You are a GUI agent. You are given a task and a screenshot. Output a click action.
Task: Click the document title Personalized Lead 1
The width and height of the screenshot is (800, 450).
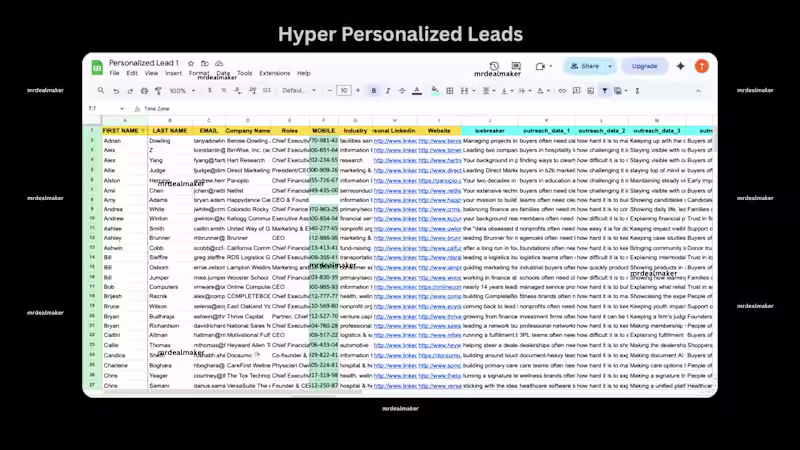click(x=144, y=63)
